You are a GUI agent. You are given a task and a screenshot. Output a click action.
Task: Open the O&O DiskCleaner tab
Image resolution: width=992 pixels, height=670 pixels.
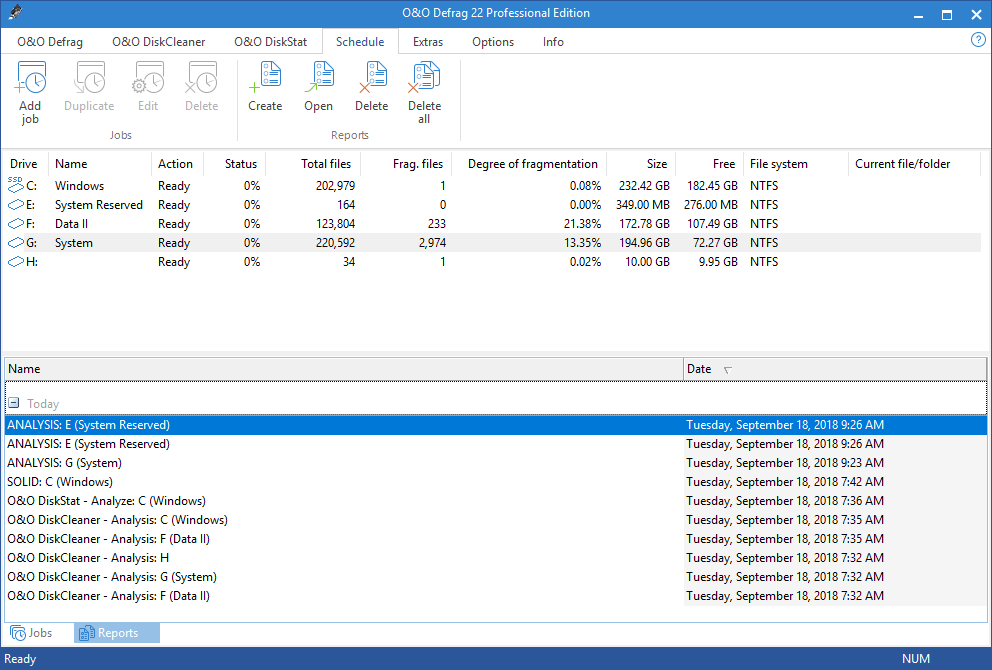pos(159,42)
